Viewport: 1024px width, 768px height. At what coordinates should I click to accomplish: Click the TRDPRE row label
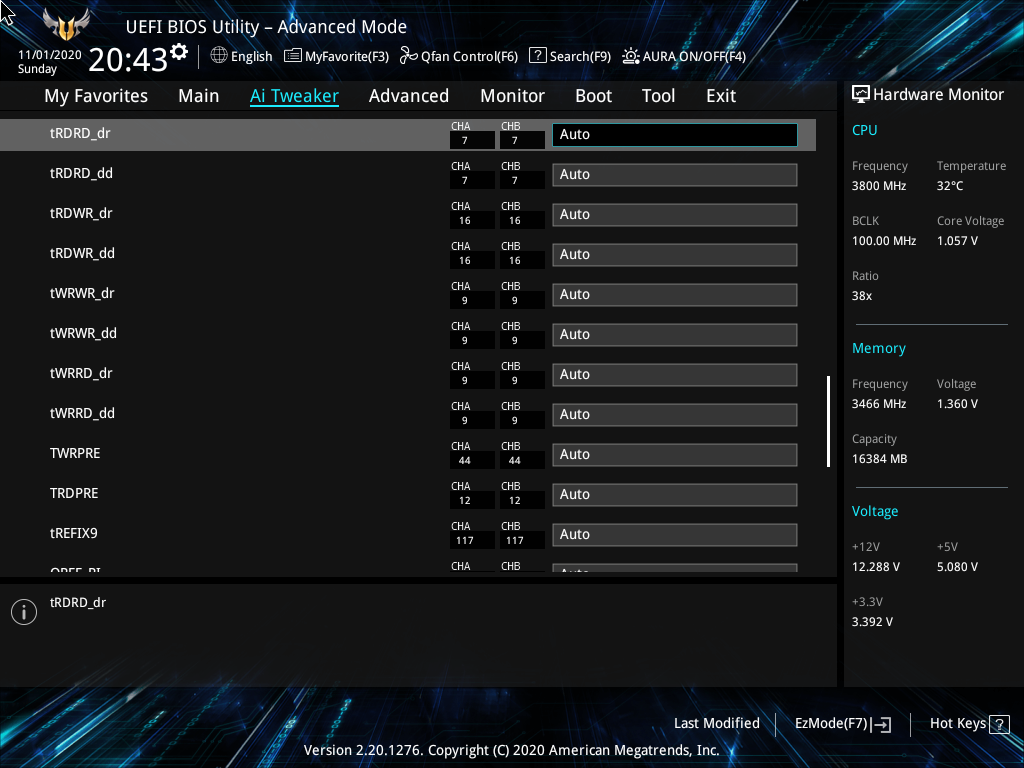(x=74, y=494)
